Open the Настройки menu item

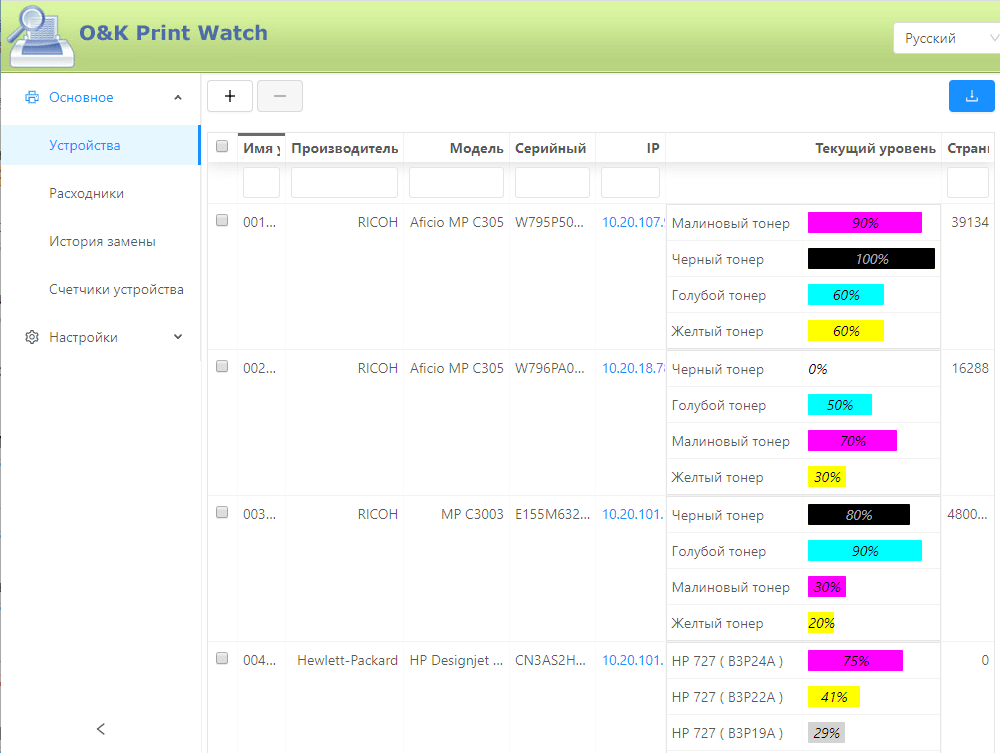coord(100,337)
